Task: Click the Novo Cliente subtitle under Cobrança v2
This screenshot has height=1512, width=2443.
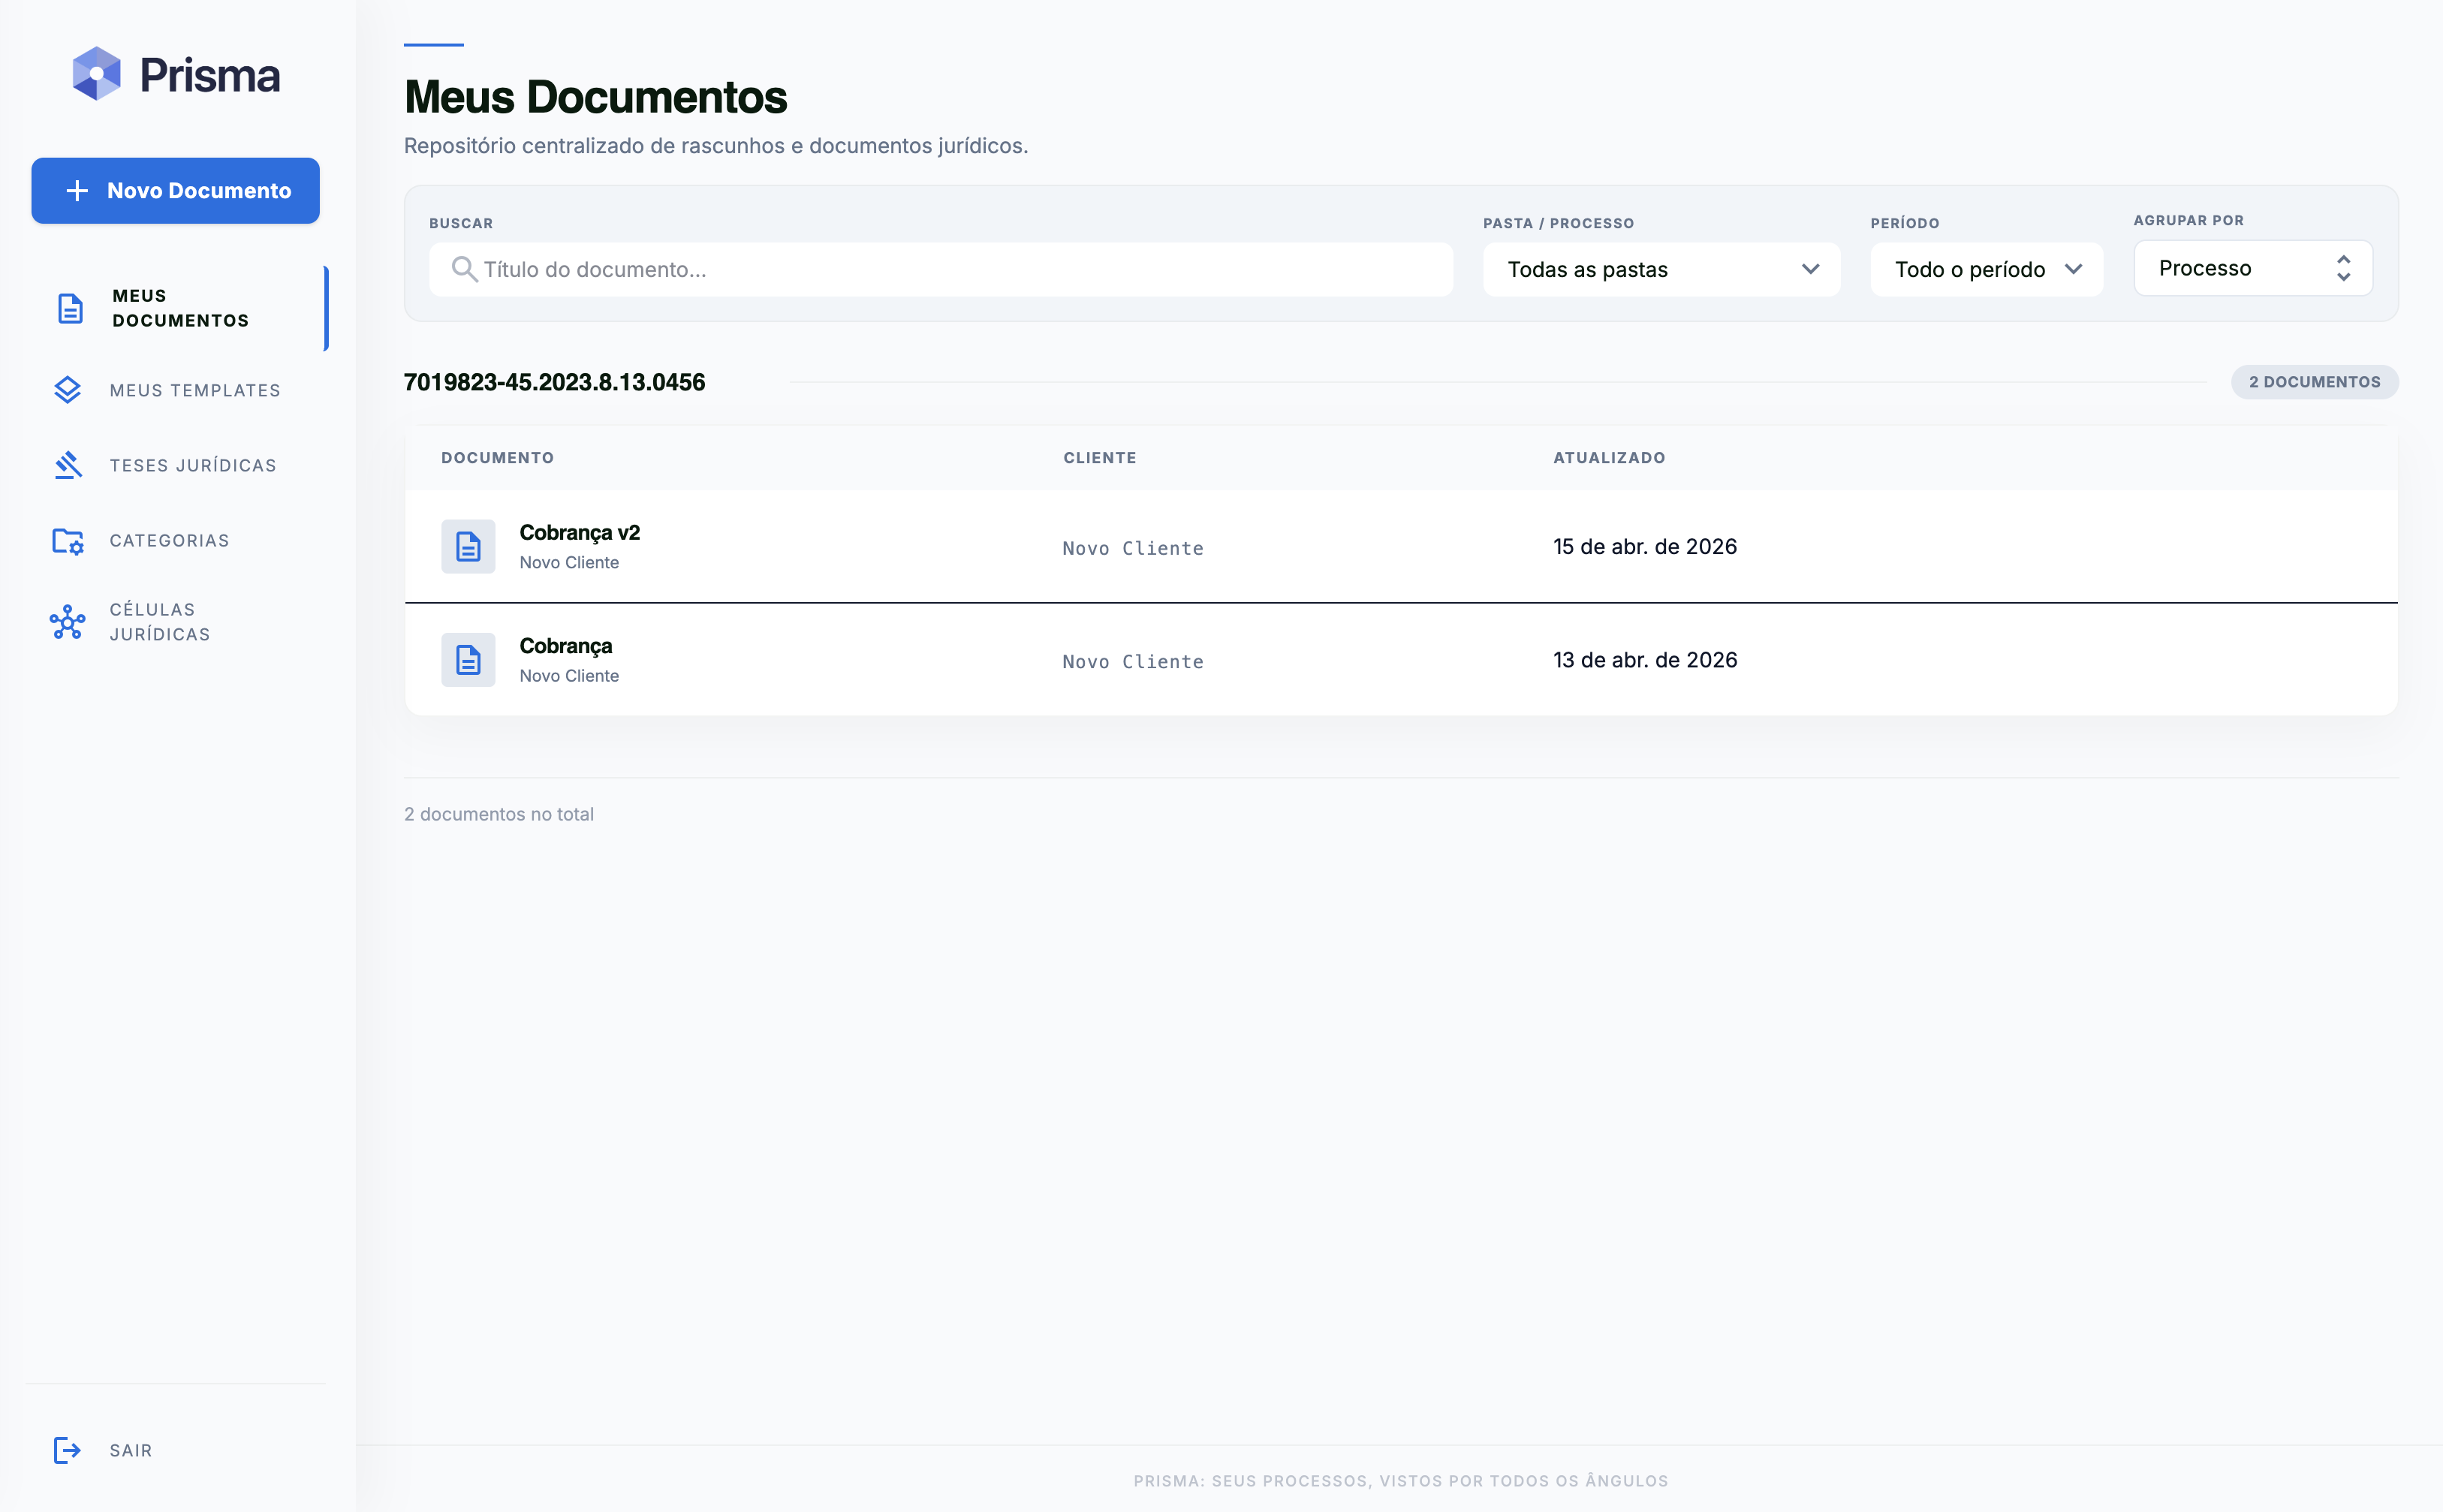Action: tap(569, 562)
